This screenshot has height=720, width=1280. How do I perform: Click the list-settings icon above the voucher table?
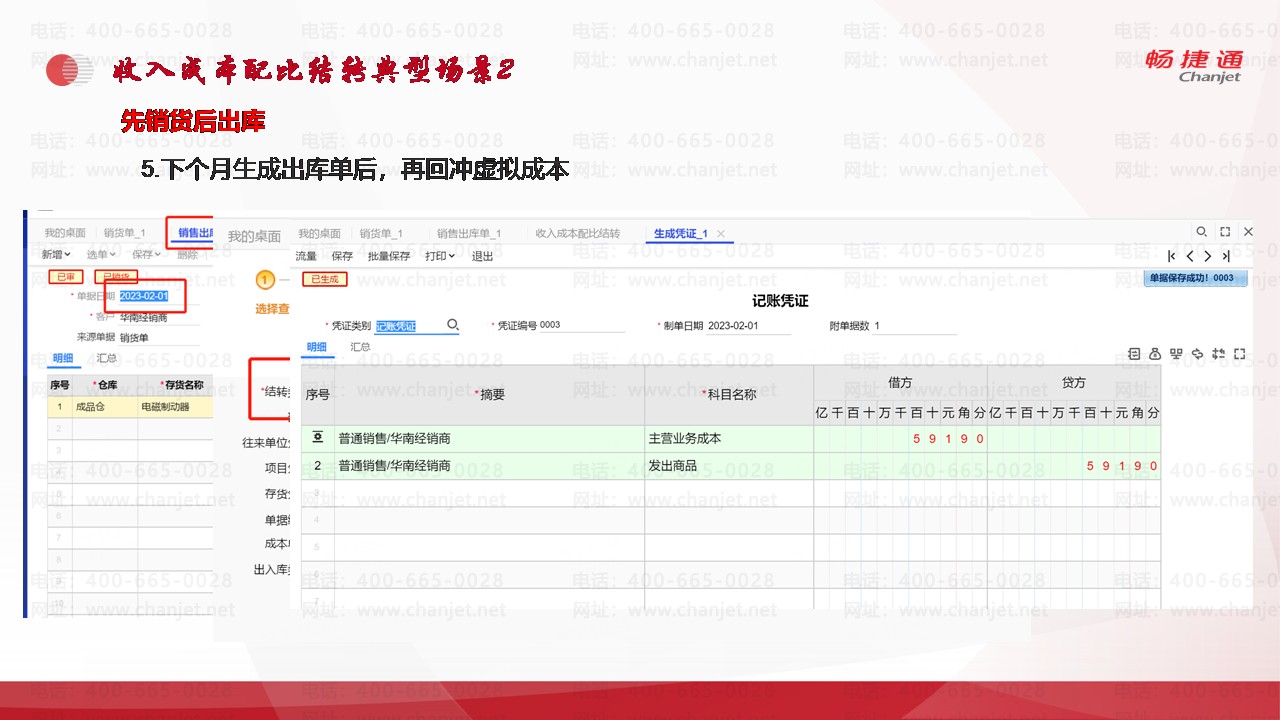1134,353
